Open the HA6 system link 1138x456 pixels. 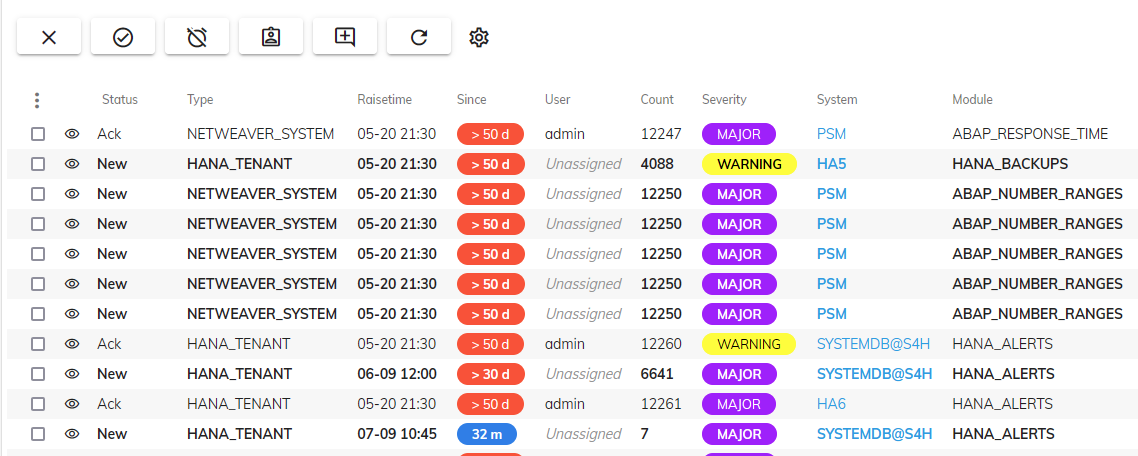831,404
